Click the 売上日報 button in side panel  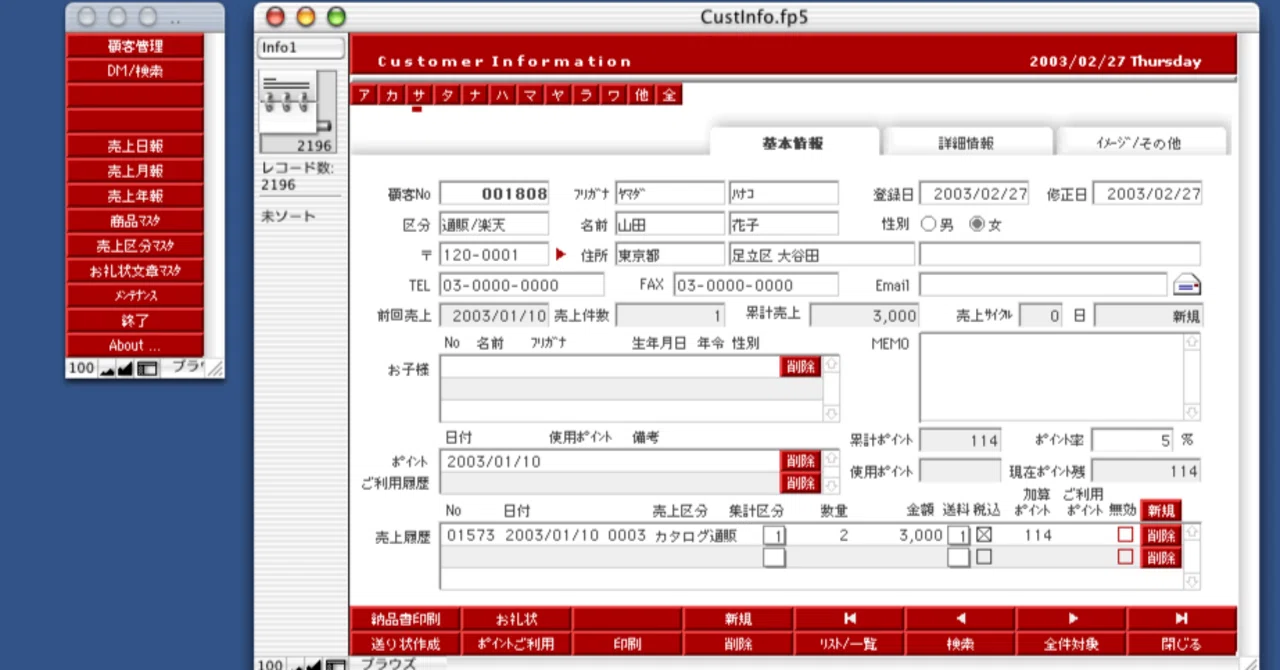pyautogui.click(x=135, y=146)
